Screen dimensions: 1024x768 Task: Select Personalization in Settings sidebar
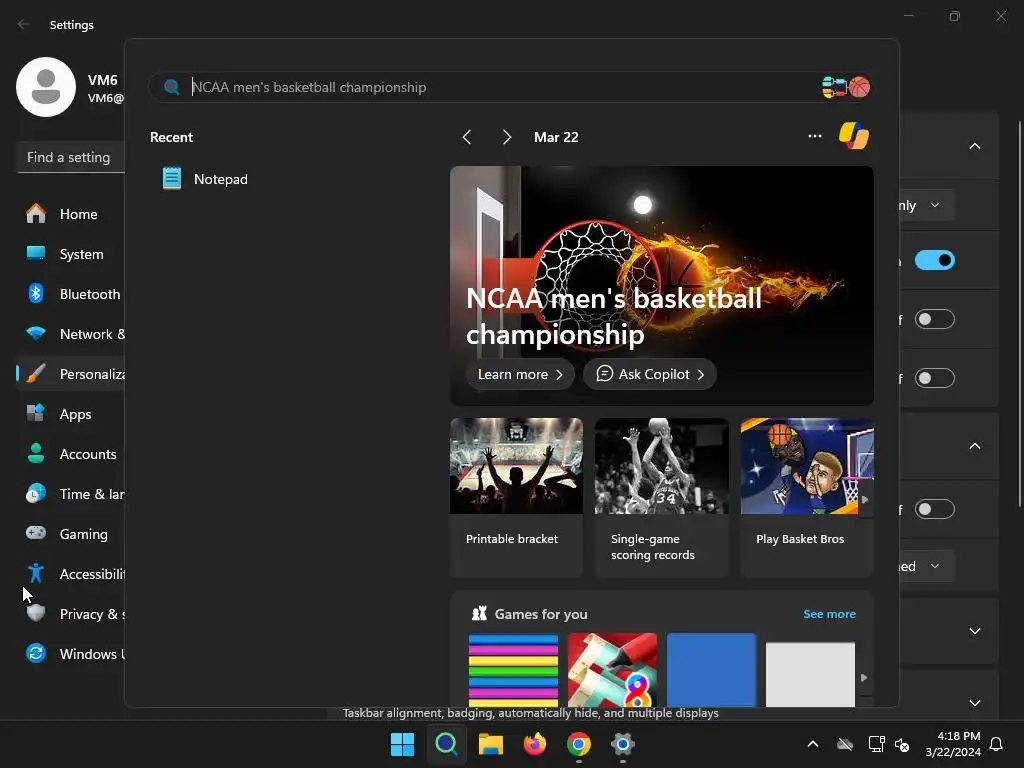(71, 374)
